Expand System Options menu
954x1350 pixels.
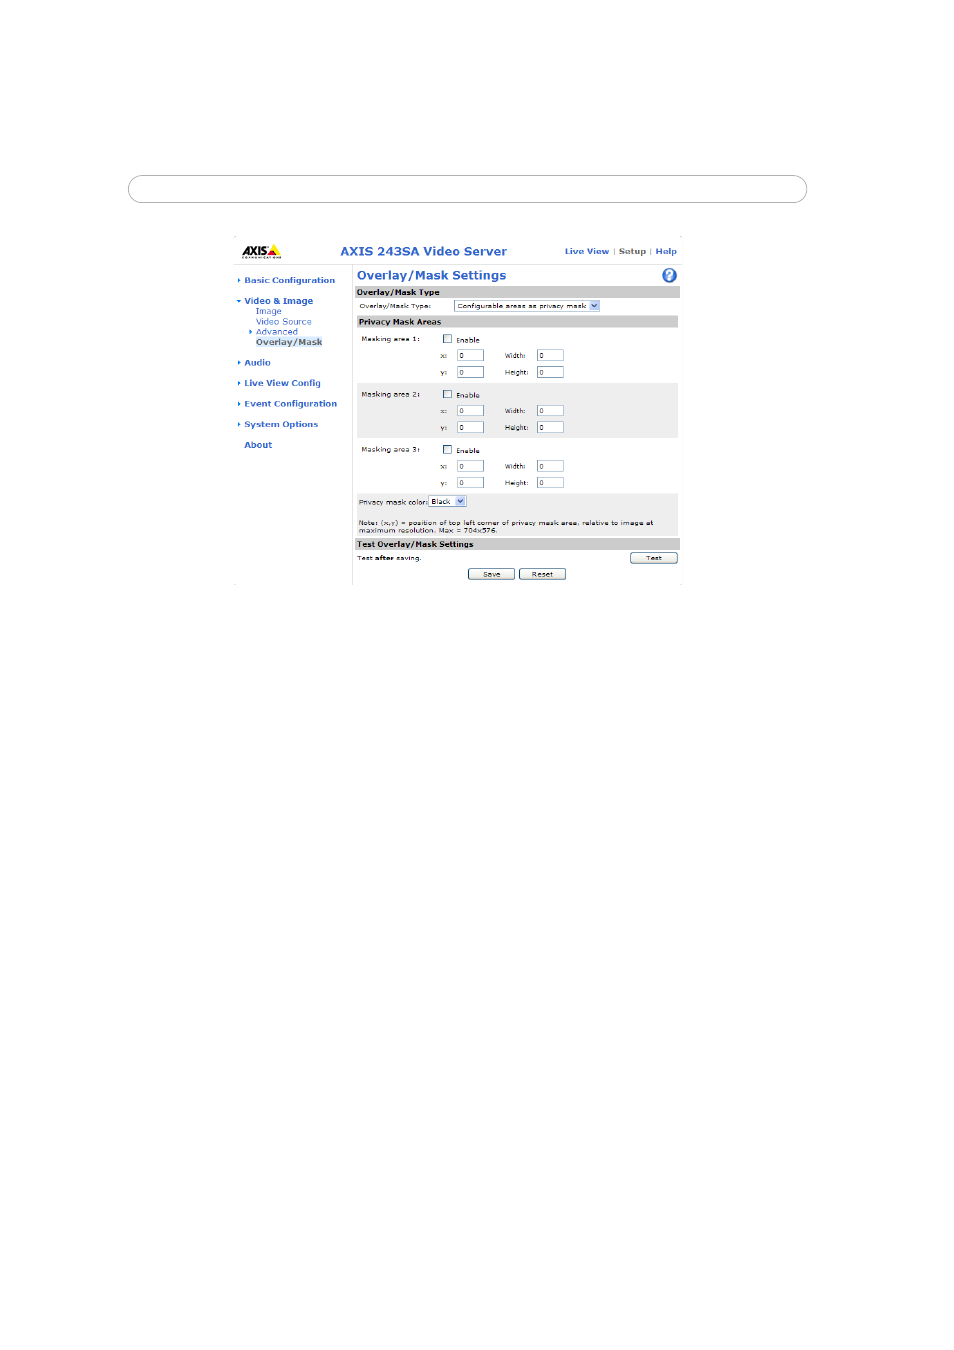[281, 425]
